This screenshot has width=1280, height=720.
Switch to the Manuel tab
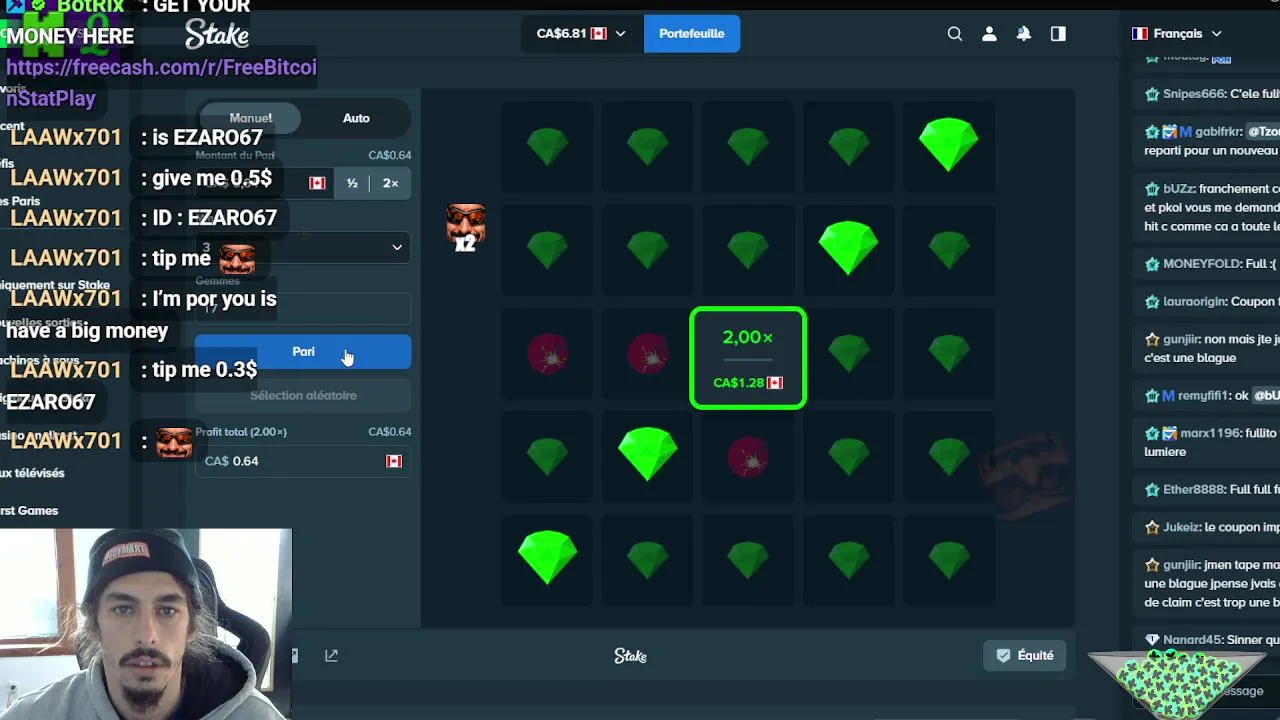tap(250, 118)
